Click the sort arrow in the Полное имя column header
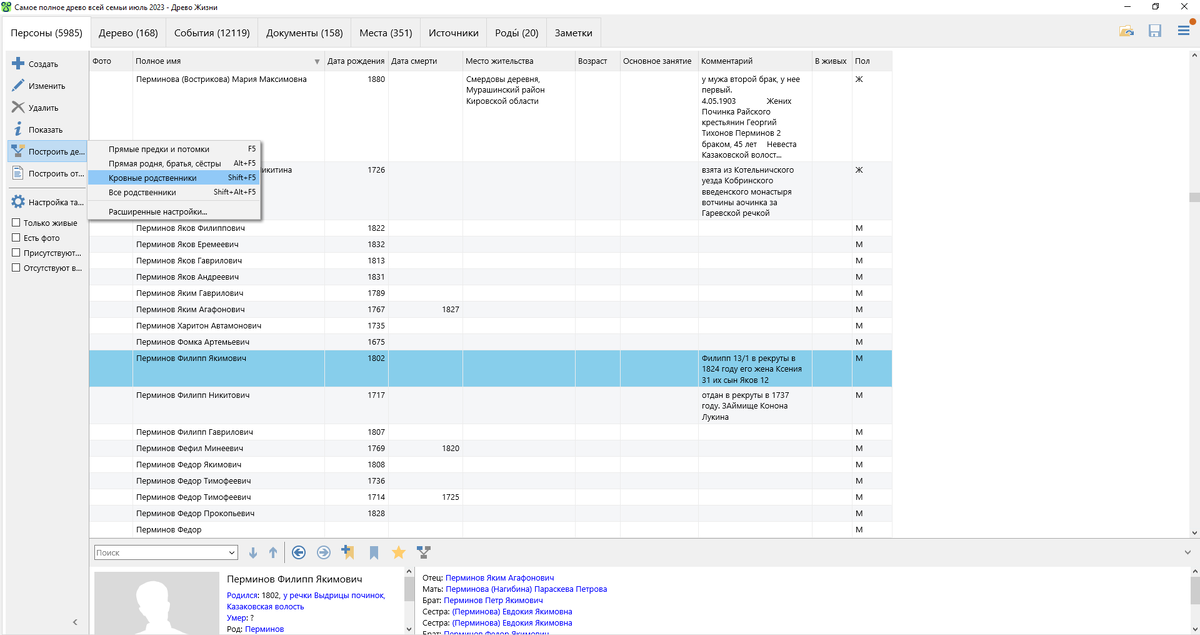Screen dimensions: 1200x635 [318, 61]
